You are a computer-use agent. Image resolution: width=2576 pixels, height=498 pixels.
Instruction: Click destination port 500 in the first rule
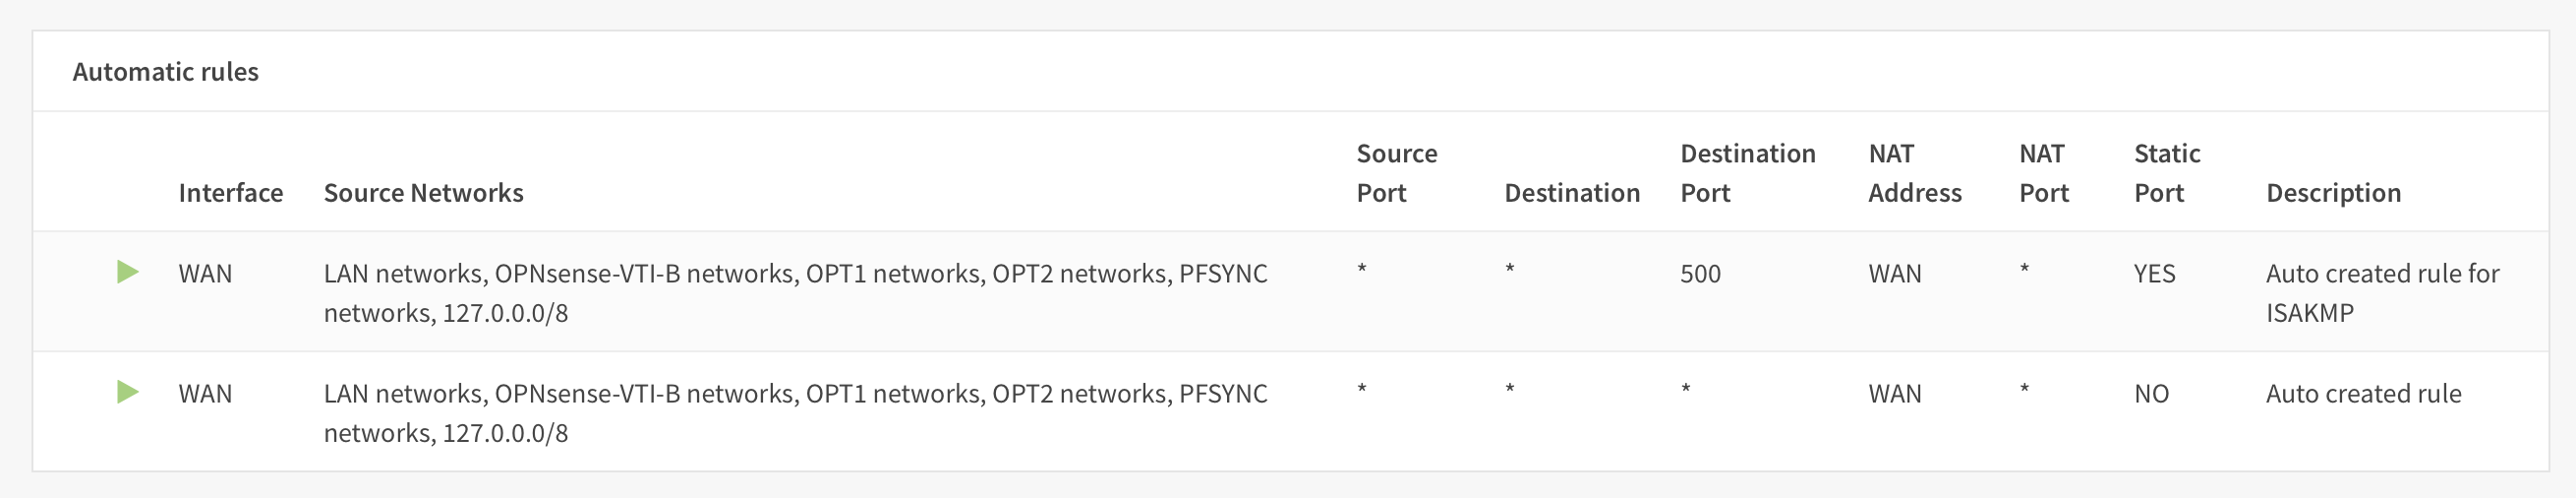click(1700, 273)
